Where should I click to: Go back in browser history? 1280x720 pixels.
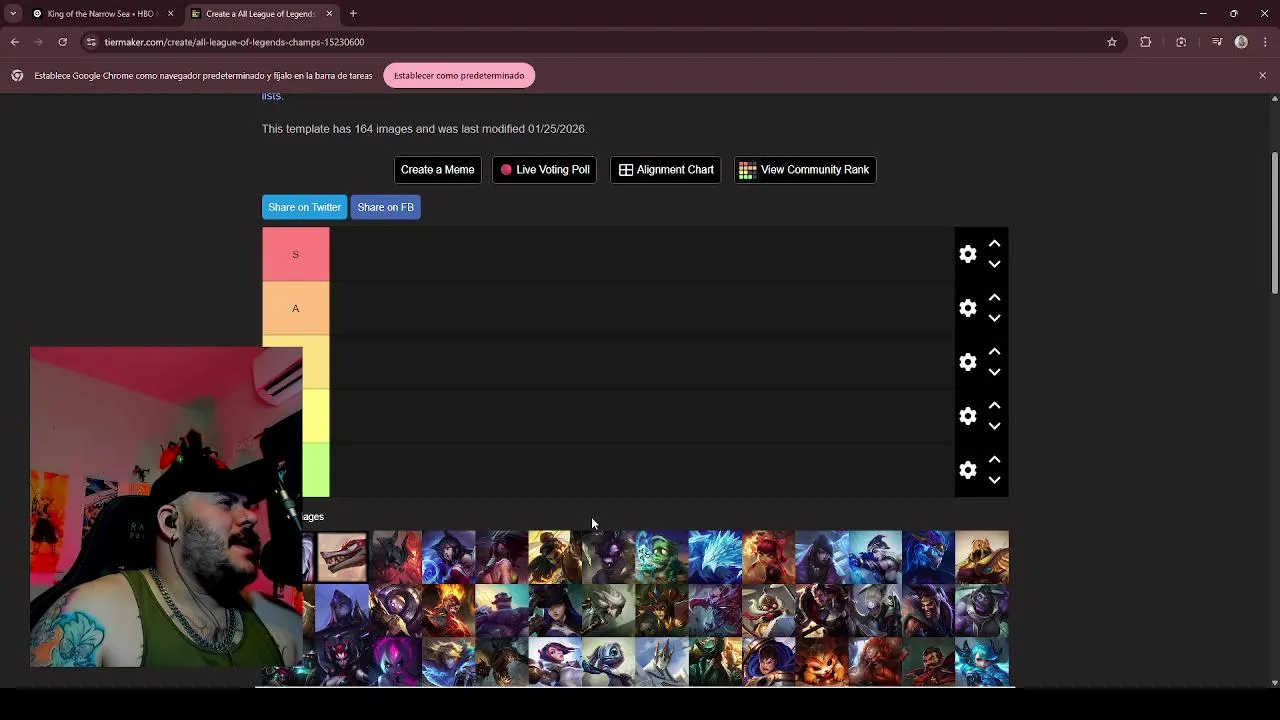pos(15,42)
